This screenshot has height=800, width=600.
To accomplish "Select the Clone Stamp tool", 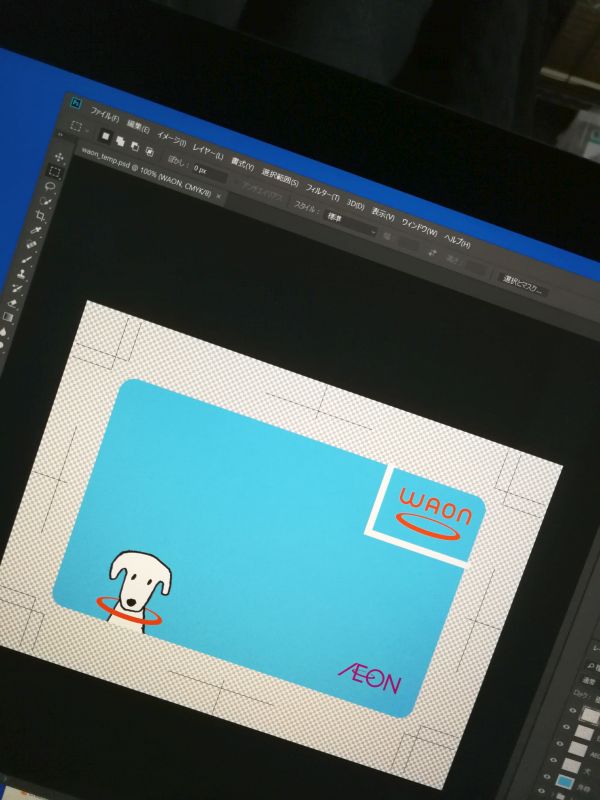I will click(x=22, y=274).
